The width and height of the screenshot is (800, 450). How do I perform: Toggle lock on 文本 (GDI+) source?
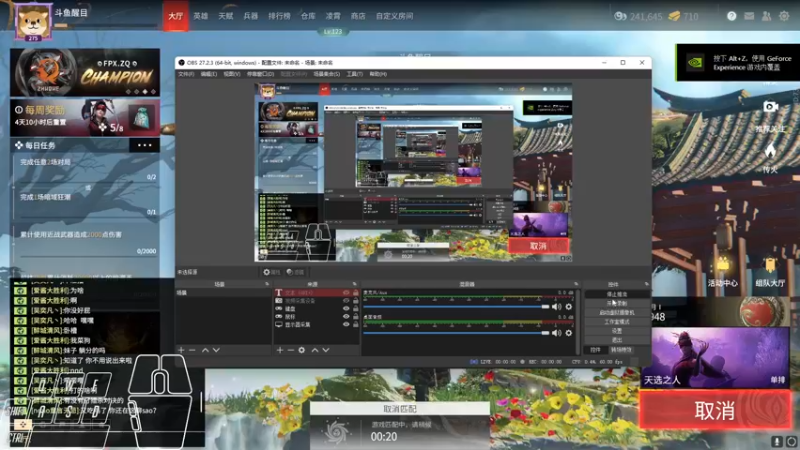[356, 293]
